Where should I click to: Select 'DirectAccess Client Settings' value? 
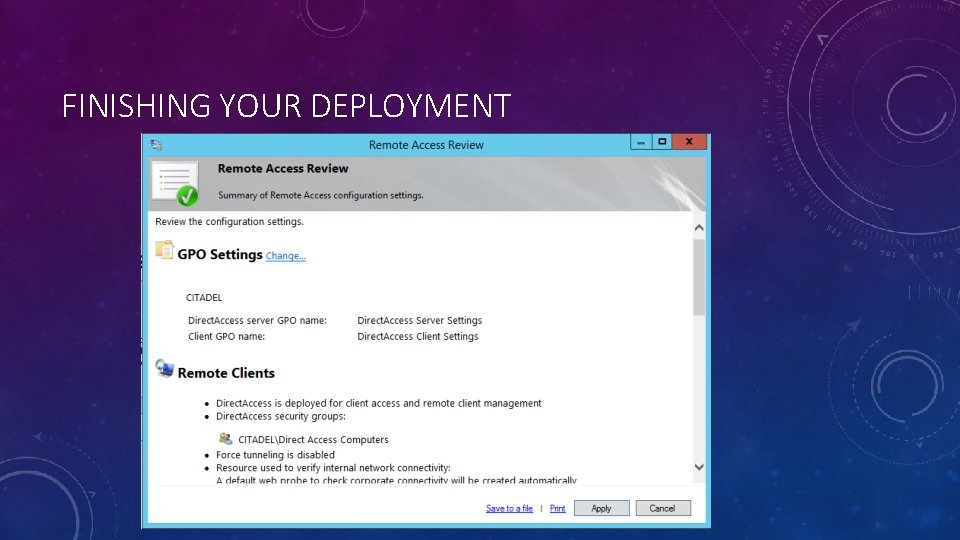pyautogui.click(x=418, y=336)
